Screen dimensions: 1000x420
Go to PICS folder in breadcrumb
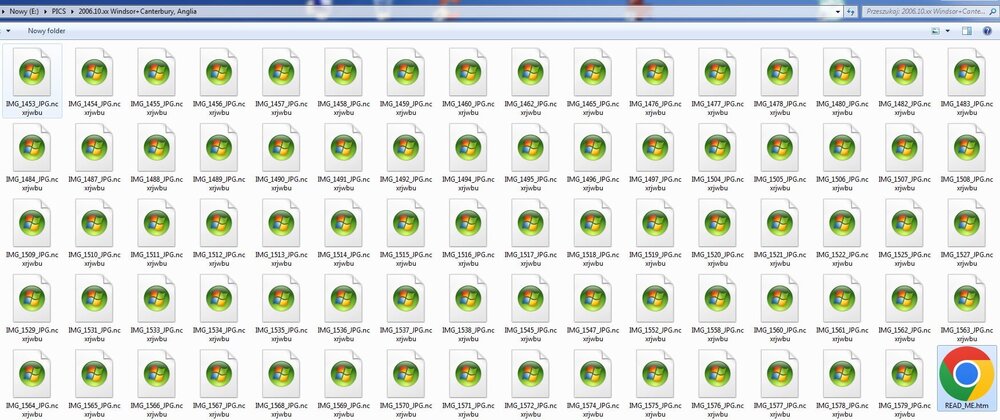(61, 11)
